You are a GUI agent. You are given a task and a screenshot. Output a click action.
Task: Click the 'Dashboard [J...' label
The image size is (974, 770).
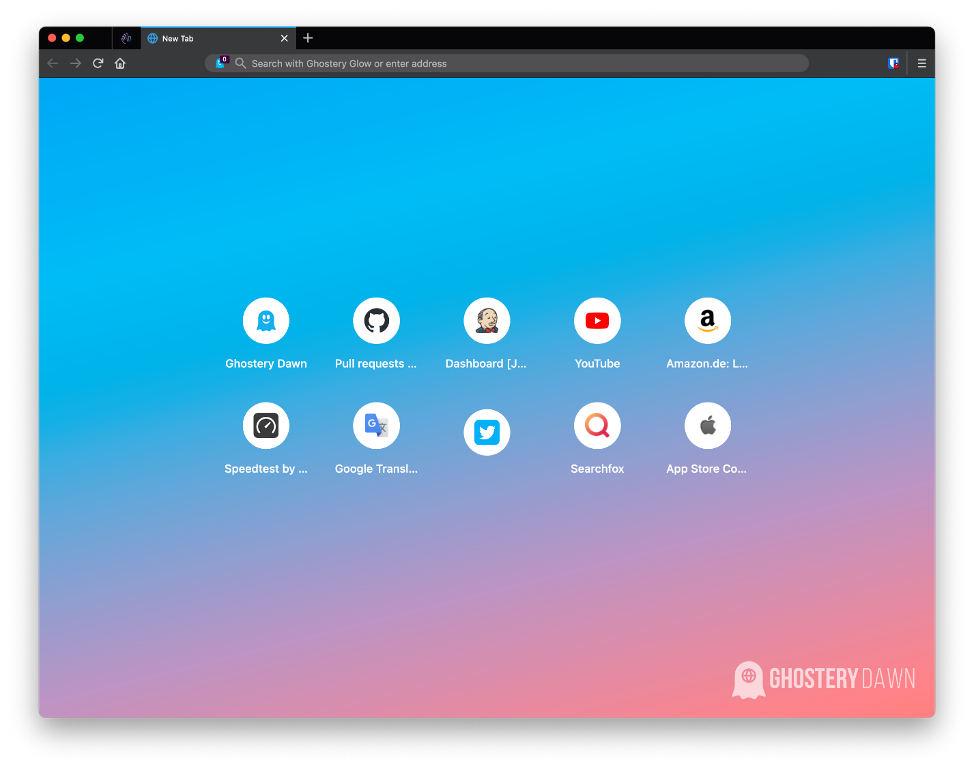[486, 363]
